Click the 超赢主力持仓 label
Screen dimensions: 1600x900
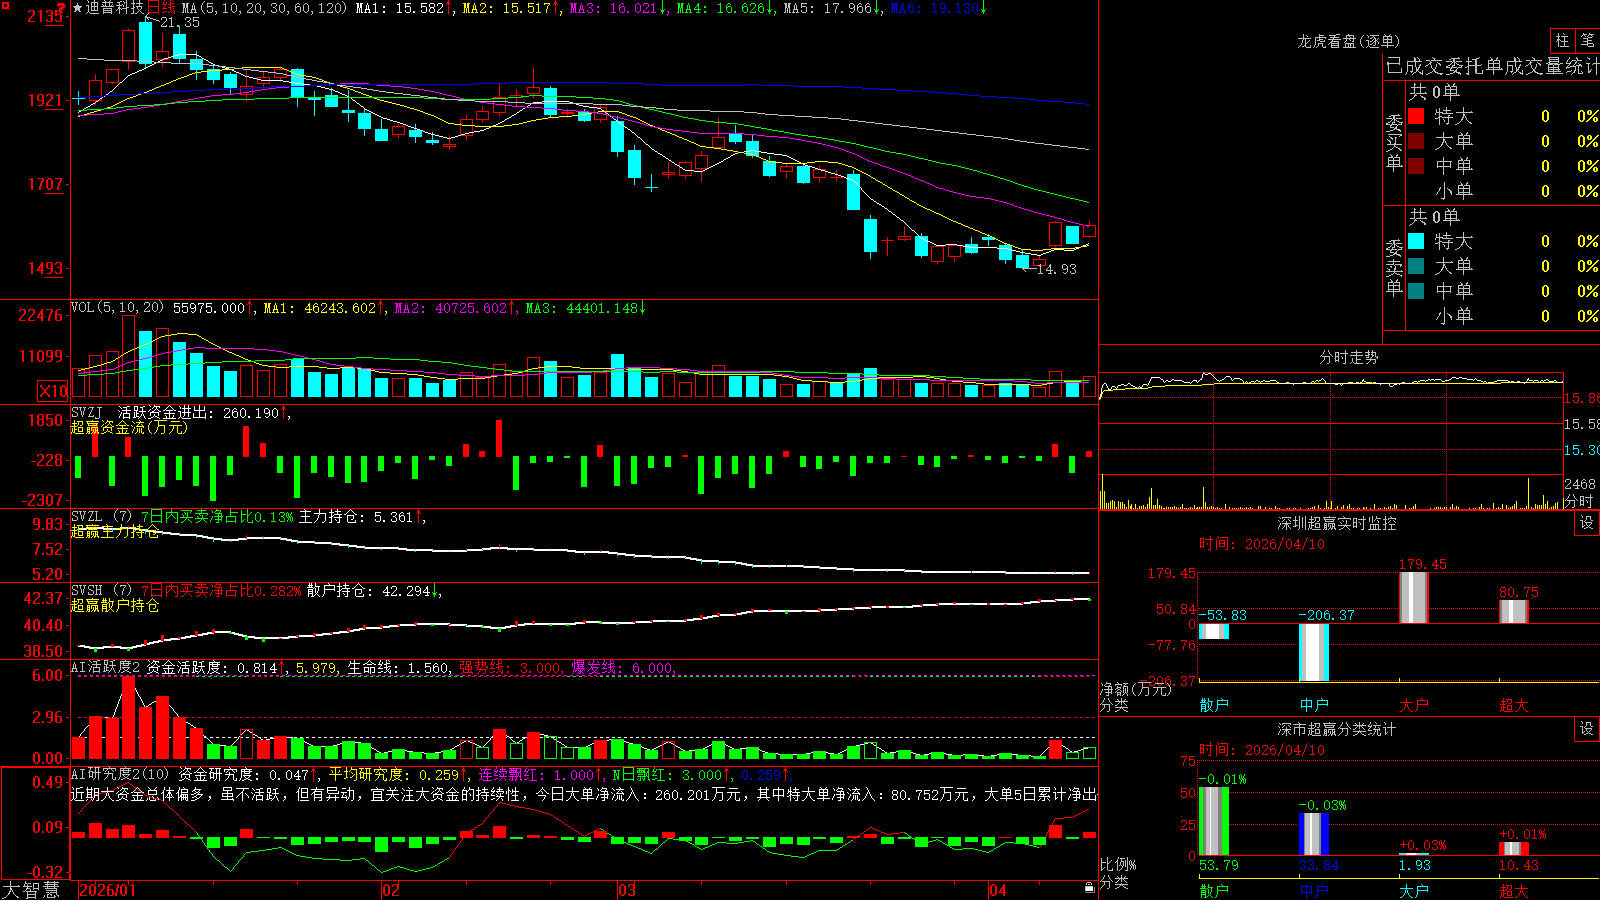click(115, 531)
